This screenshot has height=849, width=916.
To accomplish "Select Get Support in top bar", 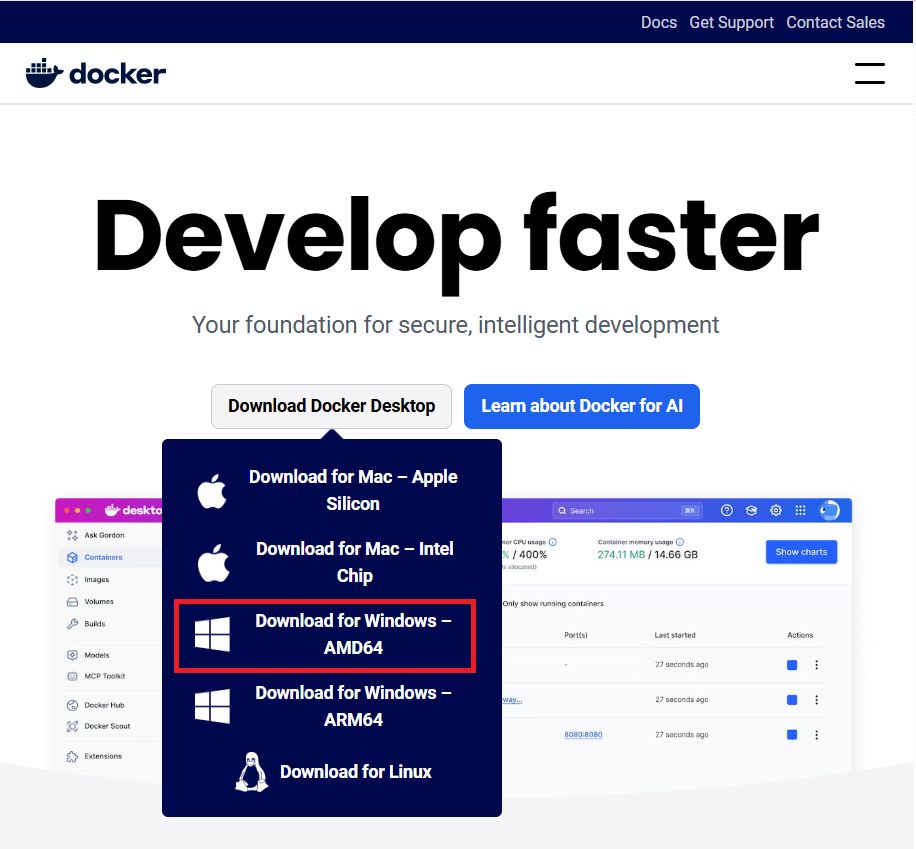I will [x=731, y=22].
